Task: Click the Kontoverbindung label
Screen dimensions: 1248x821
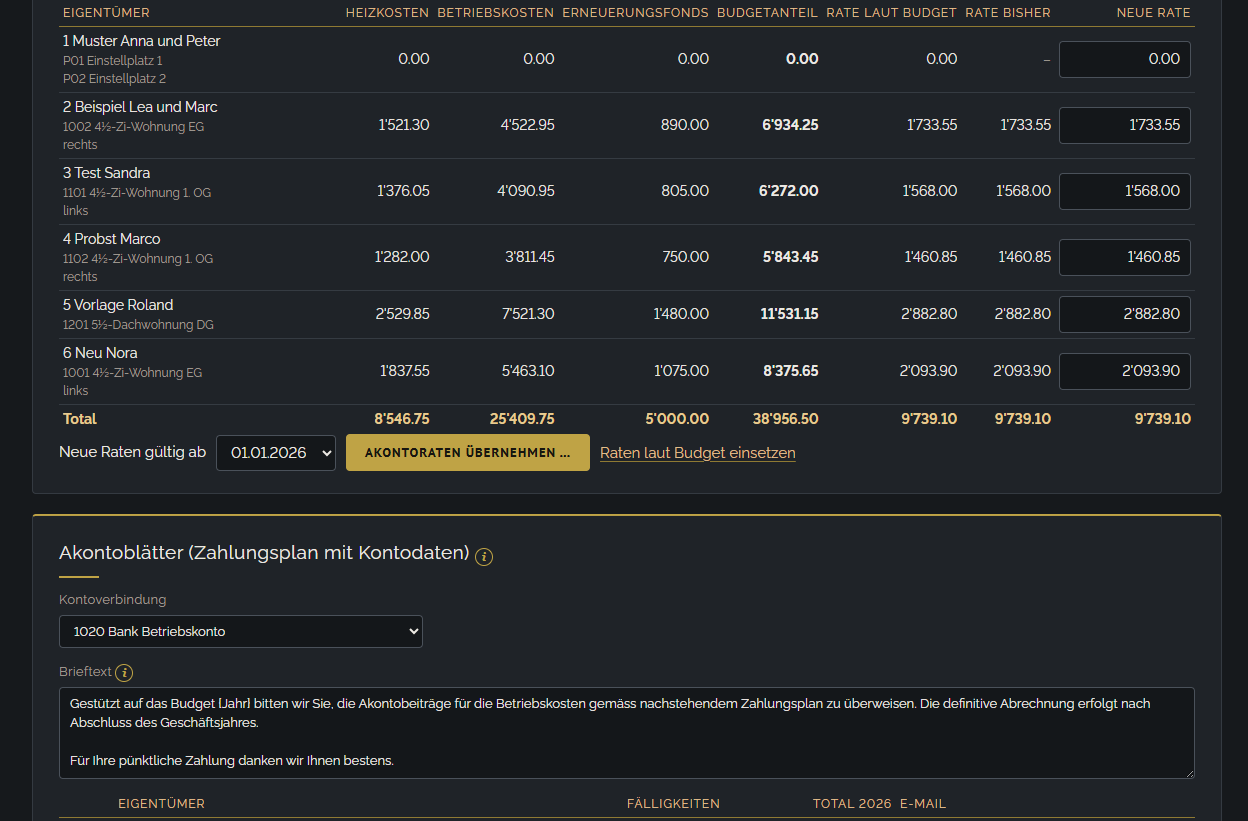Action: (113, 600)
